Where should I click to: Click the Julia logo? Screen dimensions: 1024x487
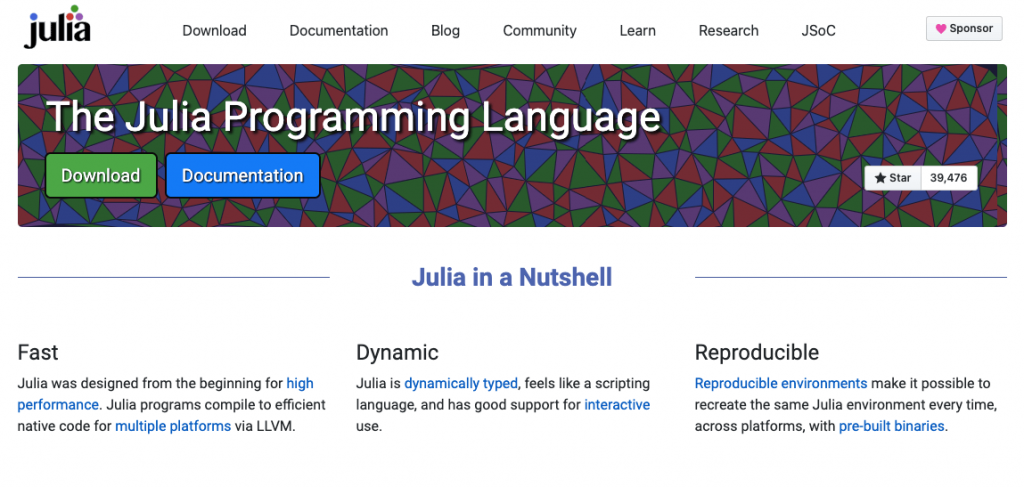click(57, 27)
